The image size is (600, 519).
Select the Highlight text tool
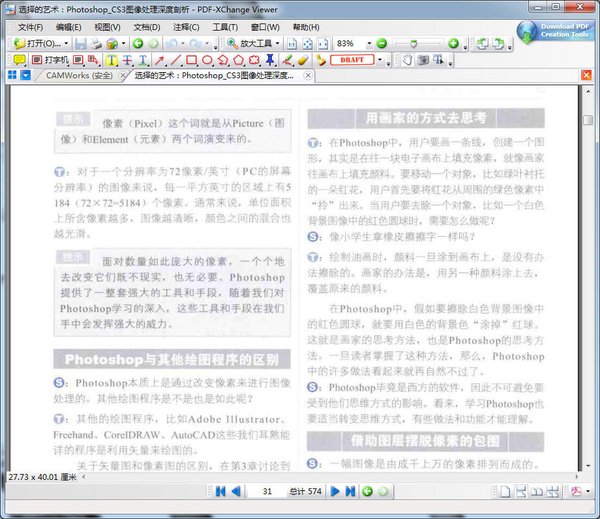coord(111,60)
